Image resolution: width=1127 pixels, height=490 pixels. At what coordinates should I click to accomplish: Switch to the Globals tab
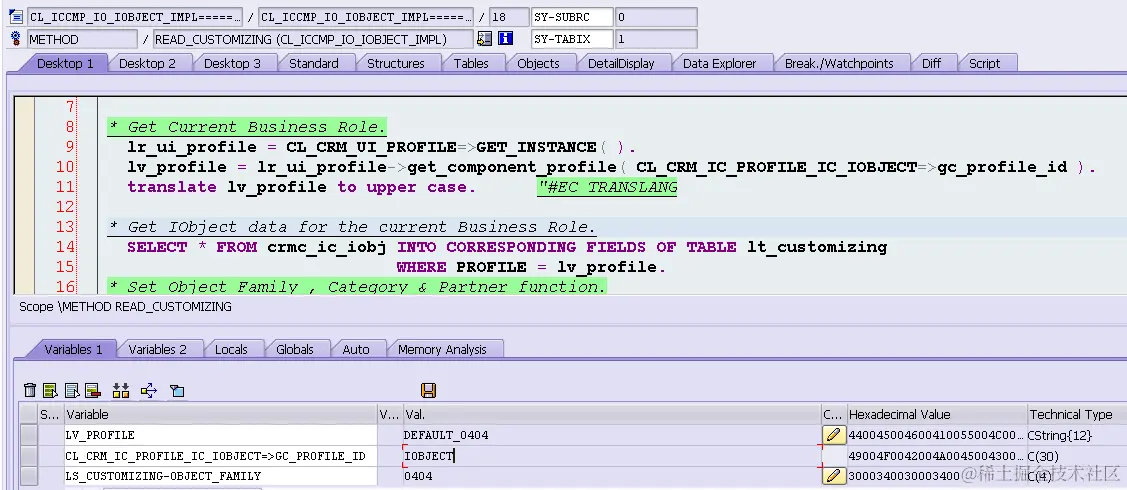pyautogui.click(x=295, y=349)
